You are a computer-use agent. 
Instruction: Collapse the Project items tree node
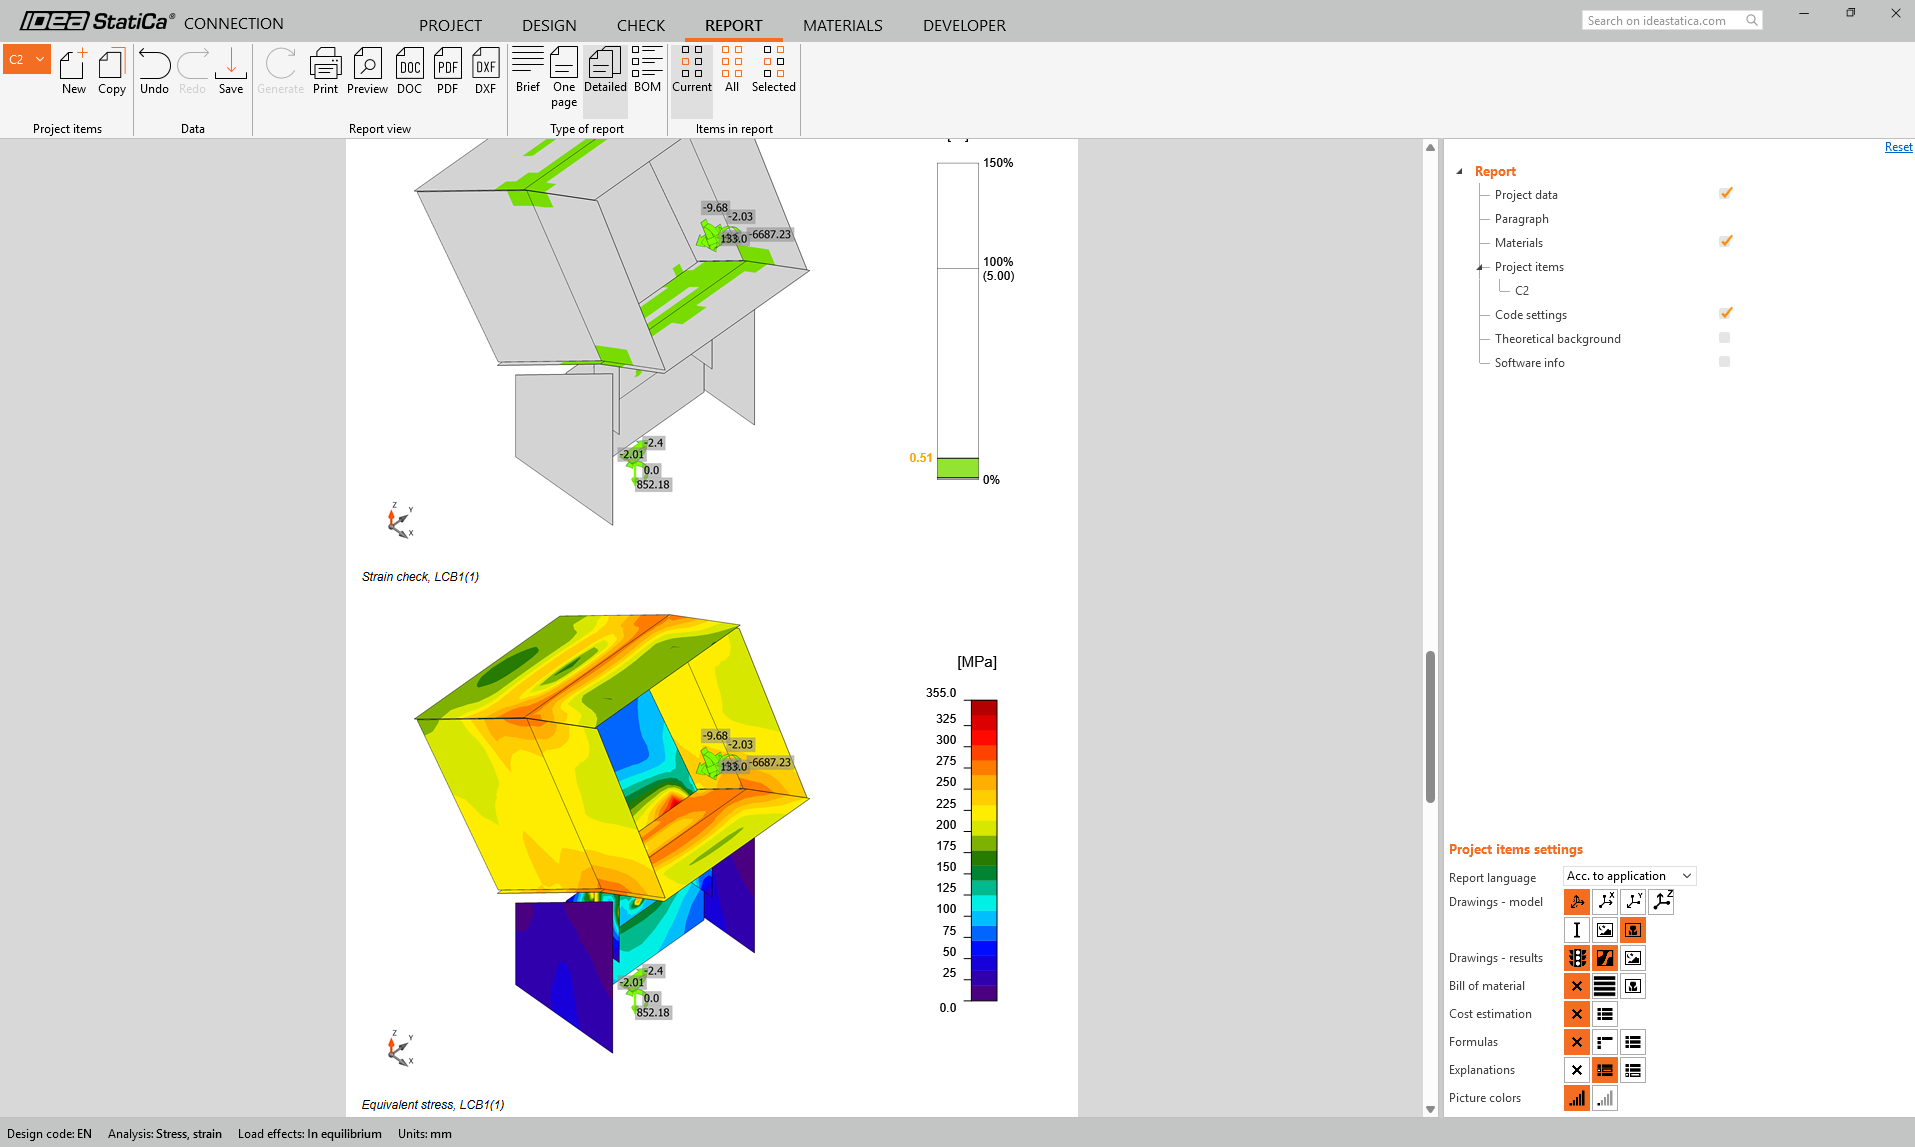click(x=1480, y=267)
